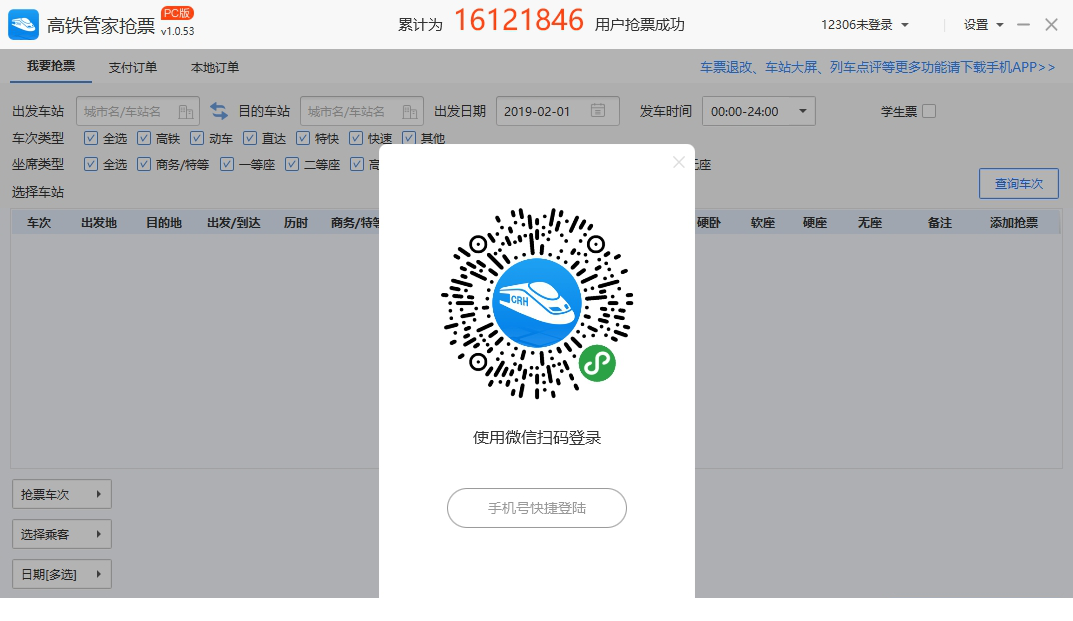Uncheck the 一等座 seat checkbox
This screenshot has height=621, width=1073.
[227, 164]
